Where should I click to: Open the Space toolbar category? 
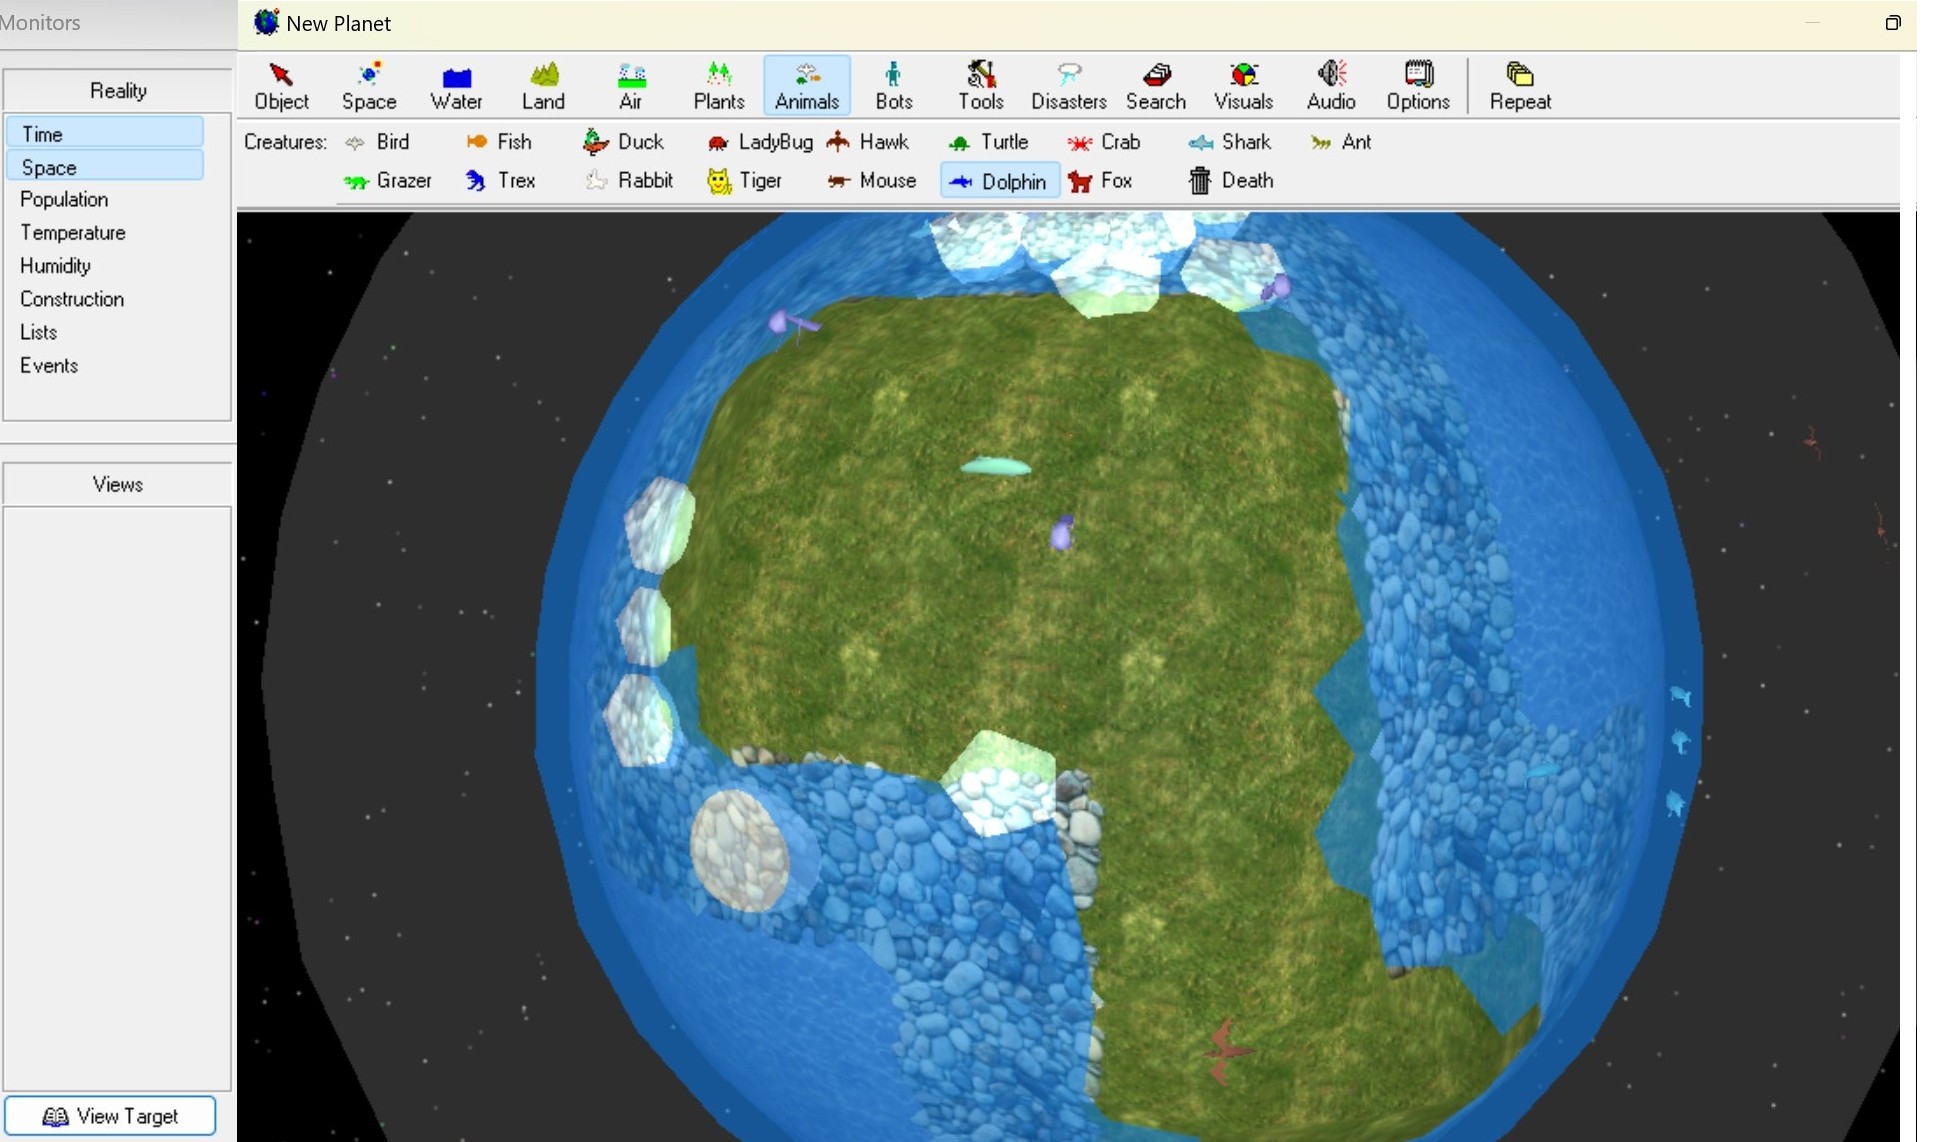[369, 86]
